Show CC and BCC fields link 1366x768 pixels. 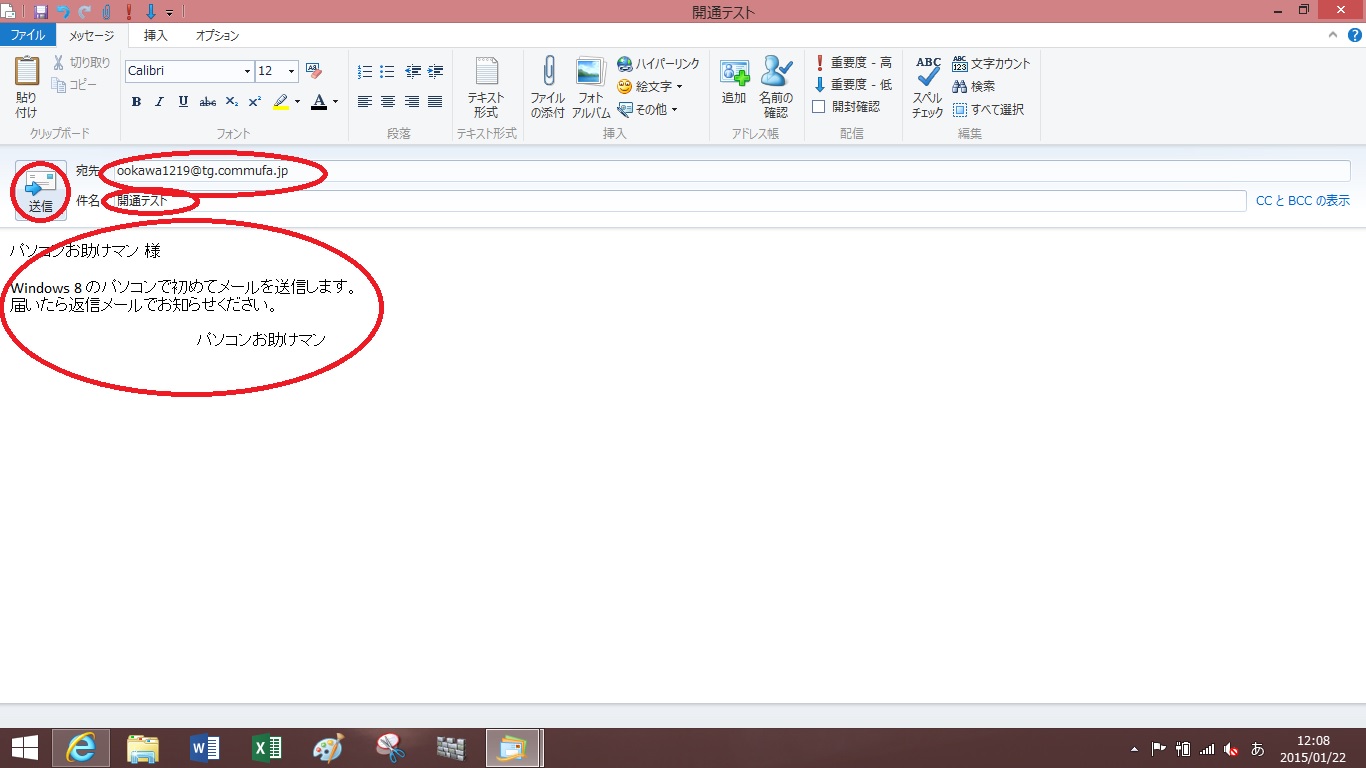[x=1303, y=201]
